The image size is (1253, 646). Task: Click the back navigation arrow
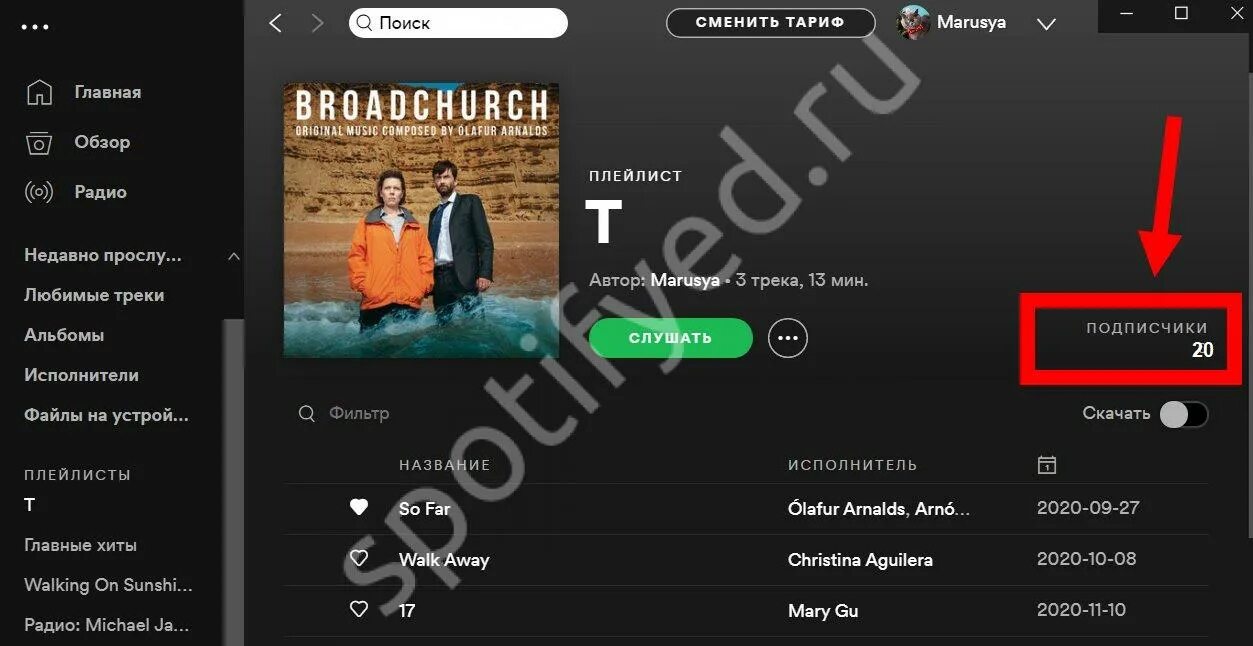tap(276, 23)
